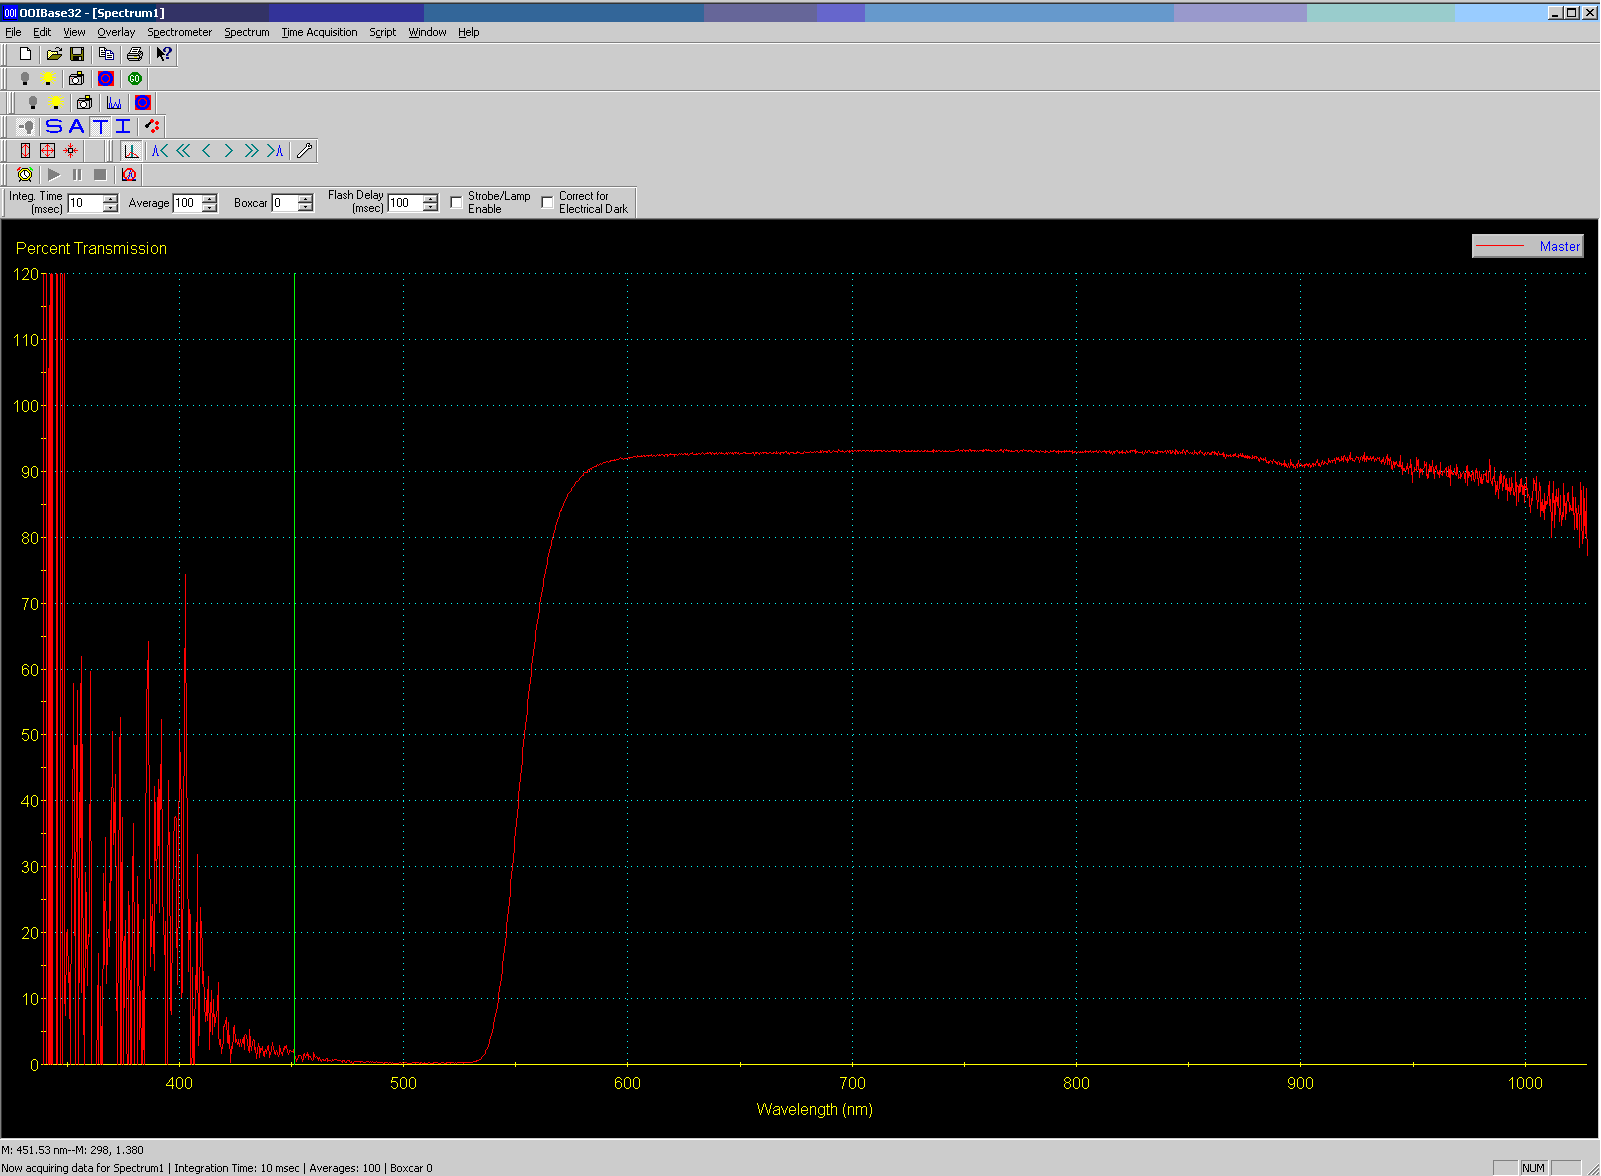1601x1176 pixels.
Task: Move cursor right with single chevron arrow
Action: point(229,151)
